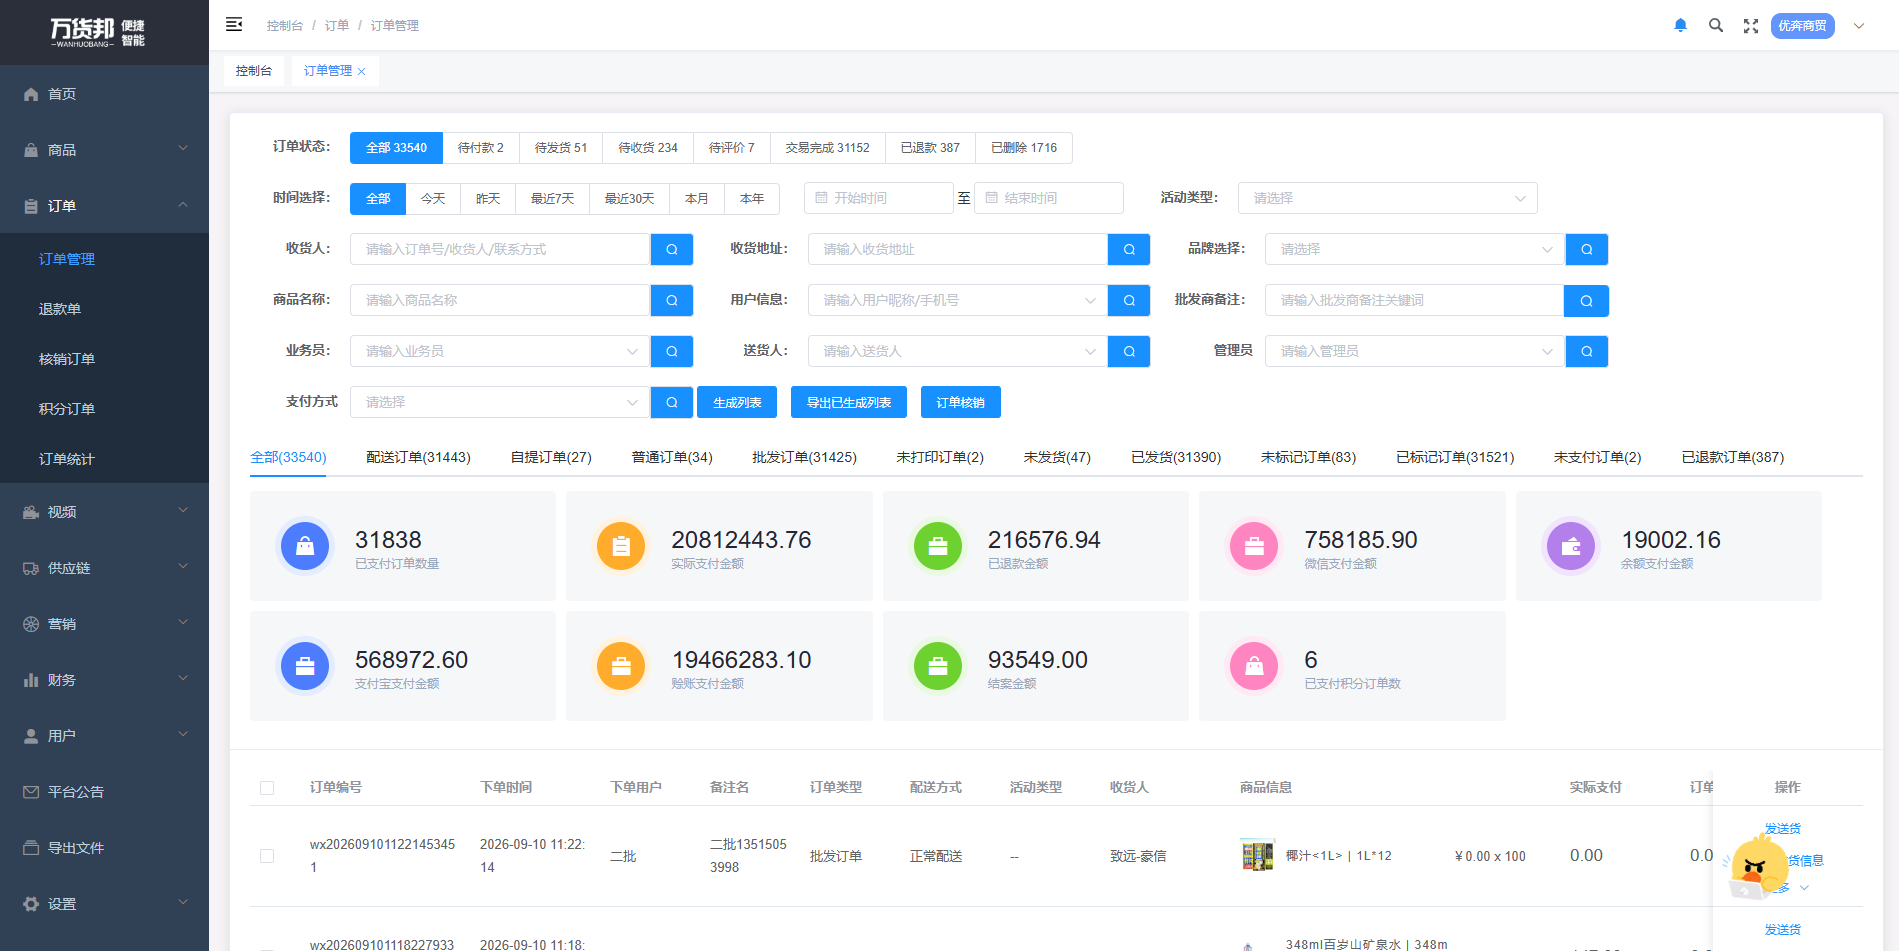1899x951 pixels.
Task: Select 今天 time range
Action: pyautogui.click(x=433, y=199)
